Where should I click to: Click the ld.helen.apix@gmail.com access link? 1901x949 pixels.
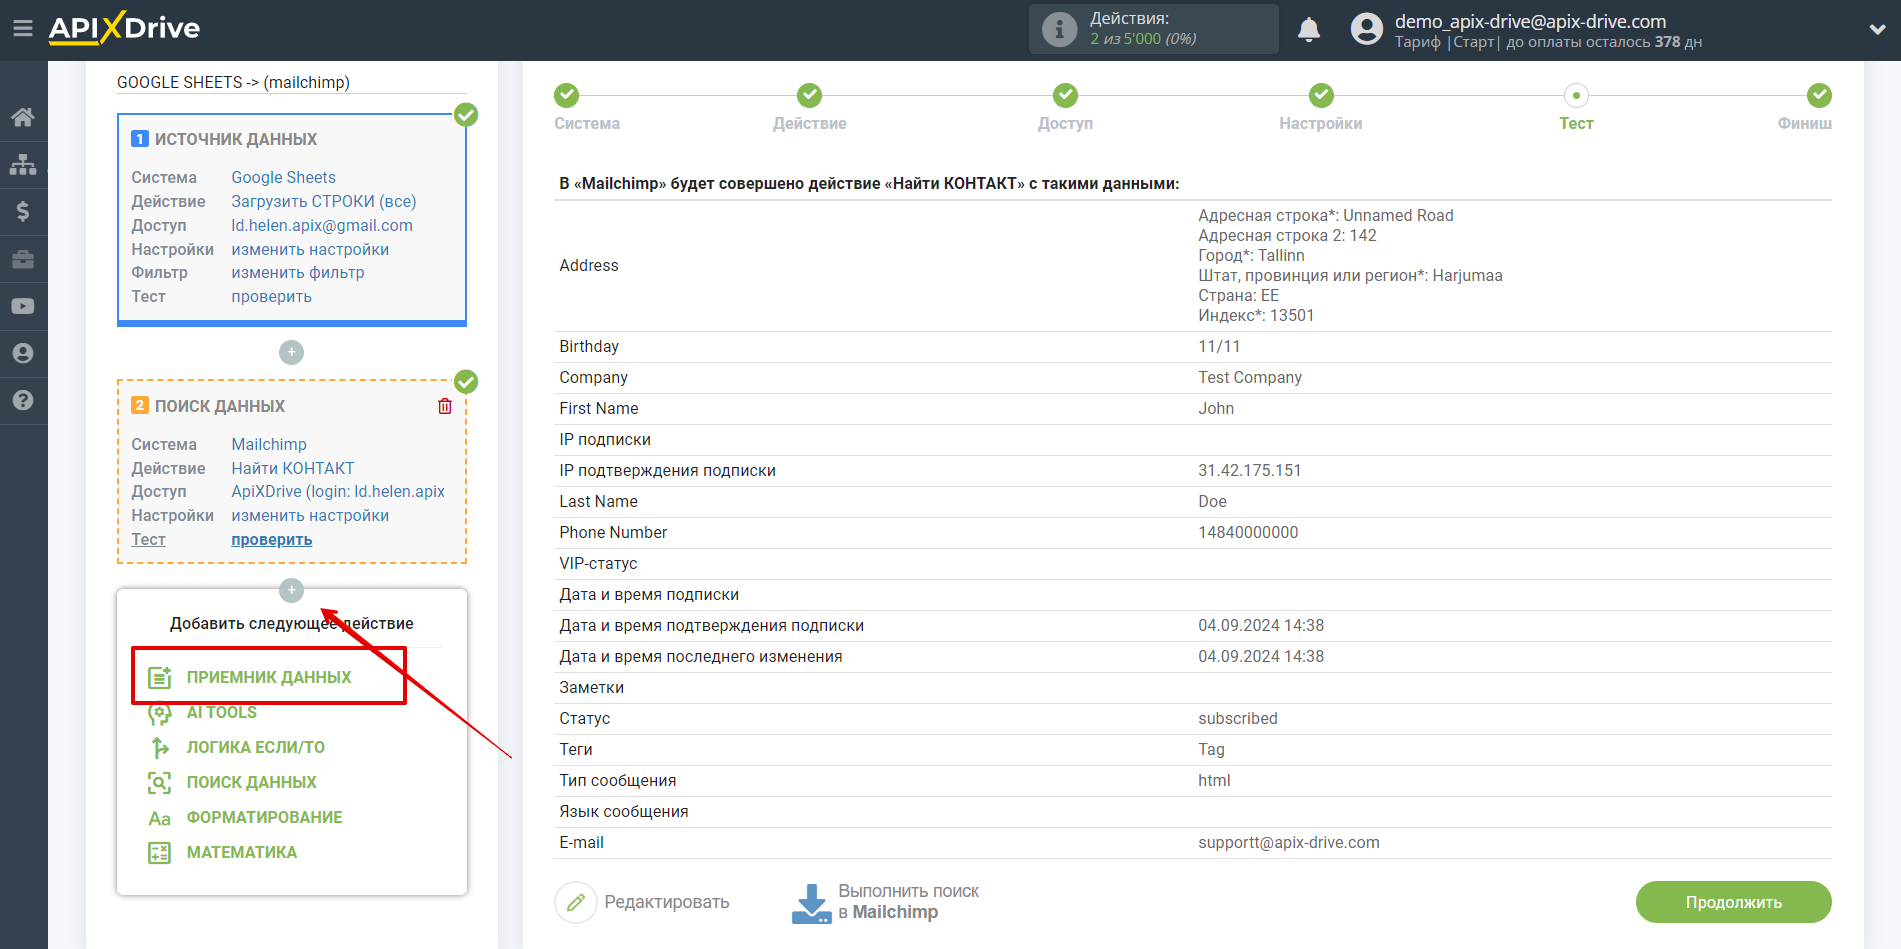(x=322, y=225)
